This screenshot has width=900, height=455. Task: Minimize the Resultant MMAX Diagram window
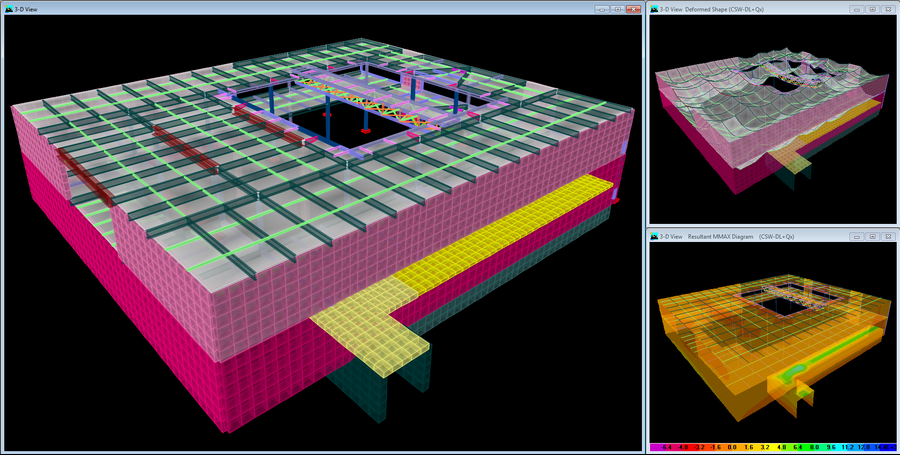[x=857, y=237]
